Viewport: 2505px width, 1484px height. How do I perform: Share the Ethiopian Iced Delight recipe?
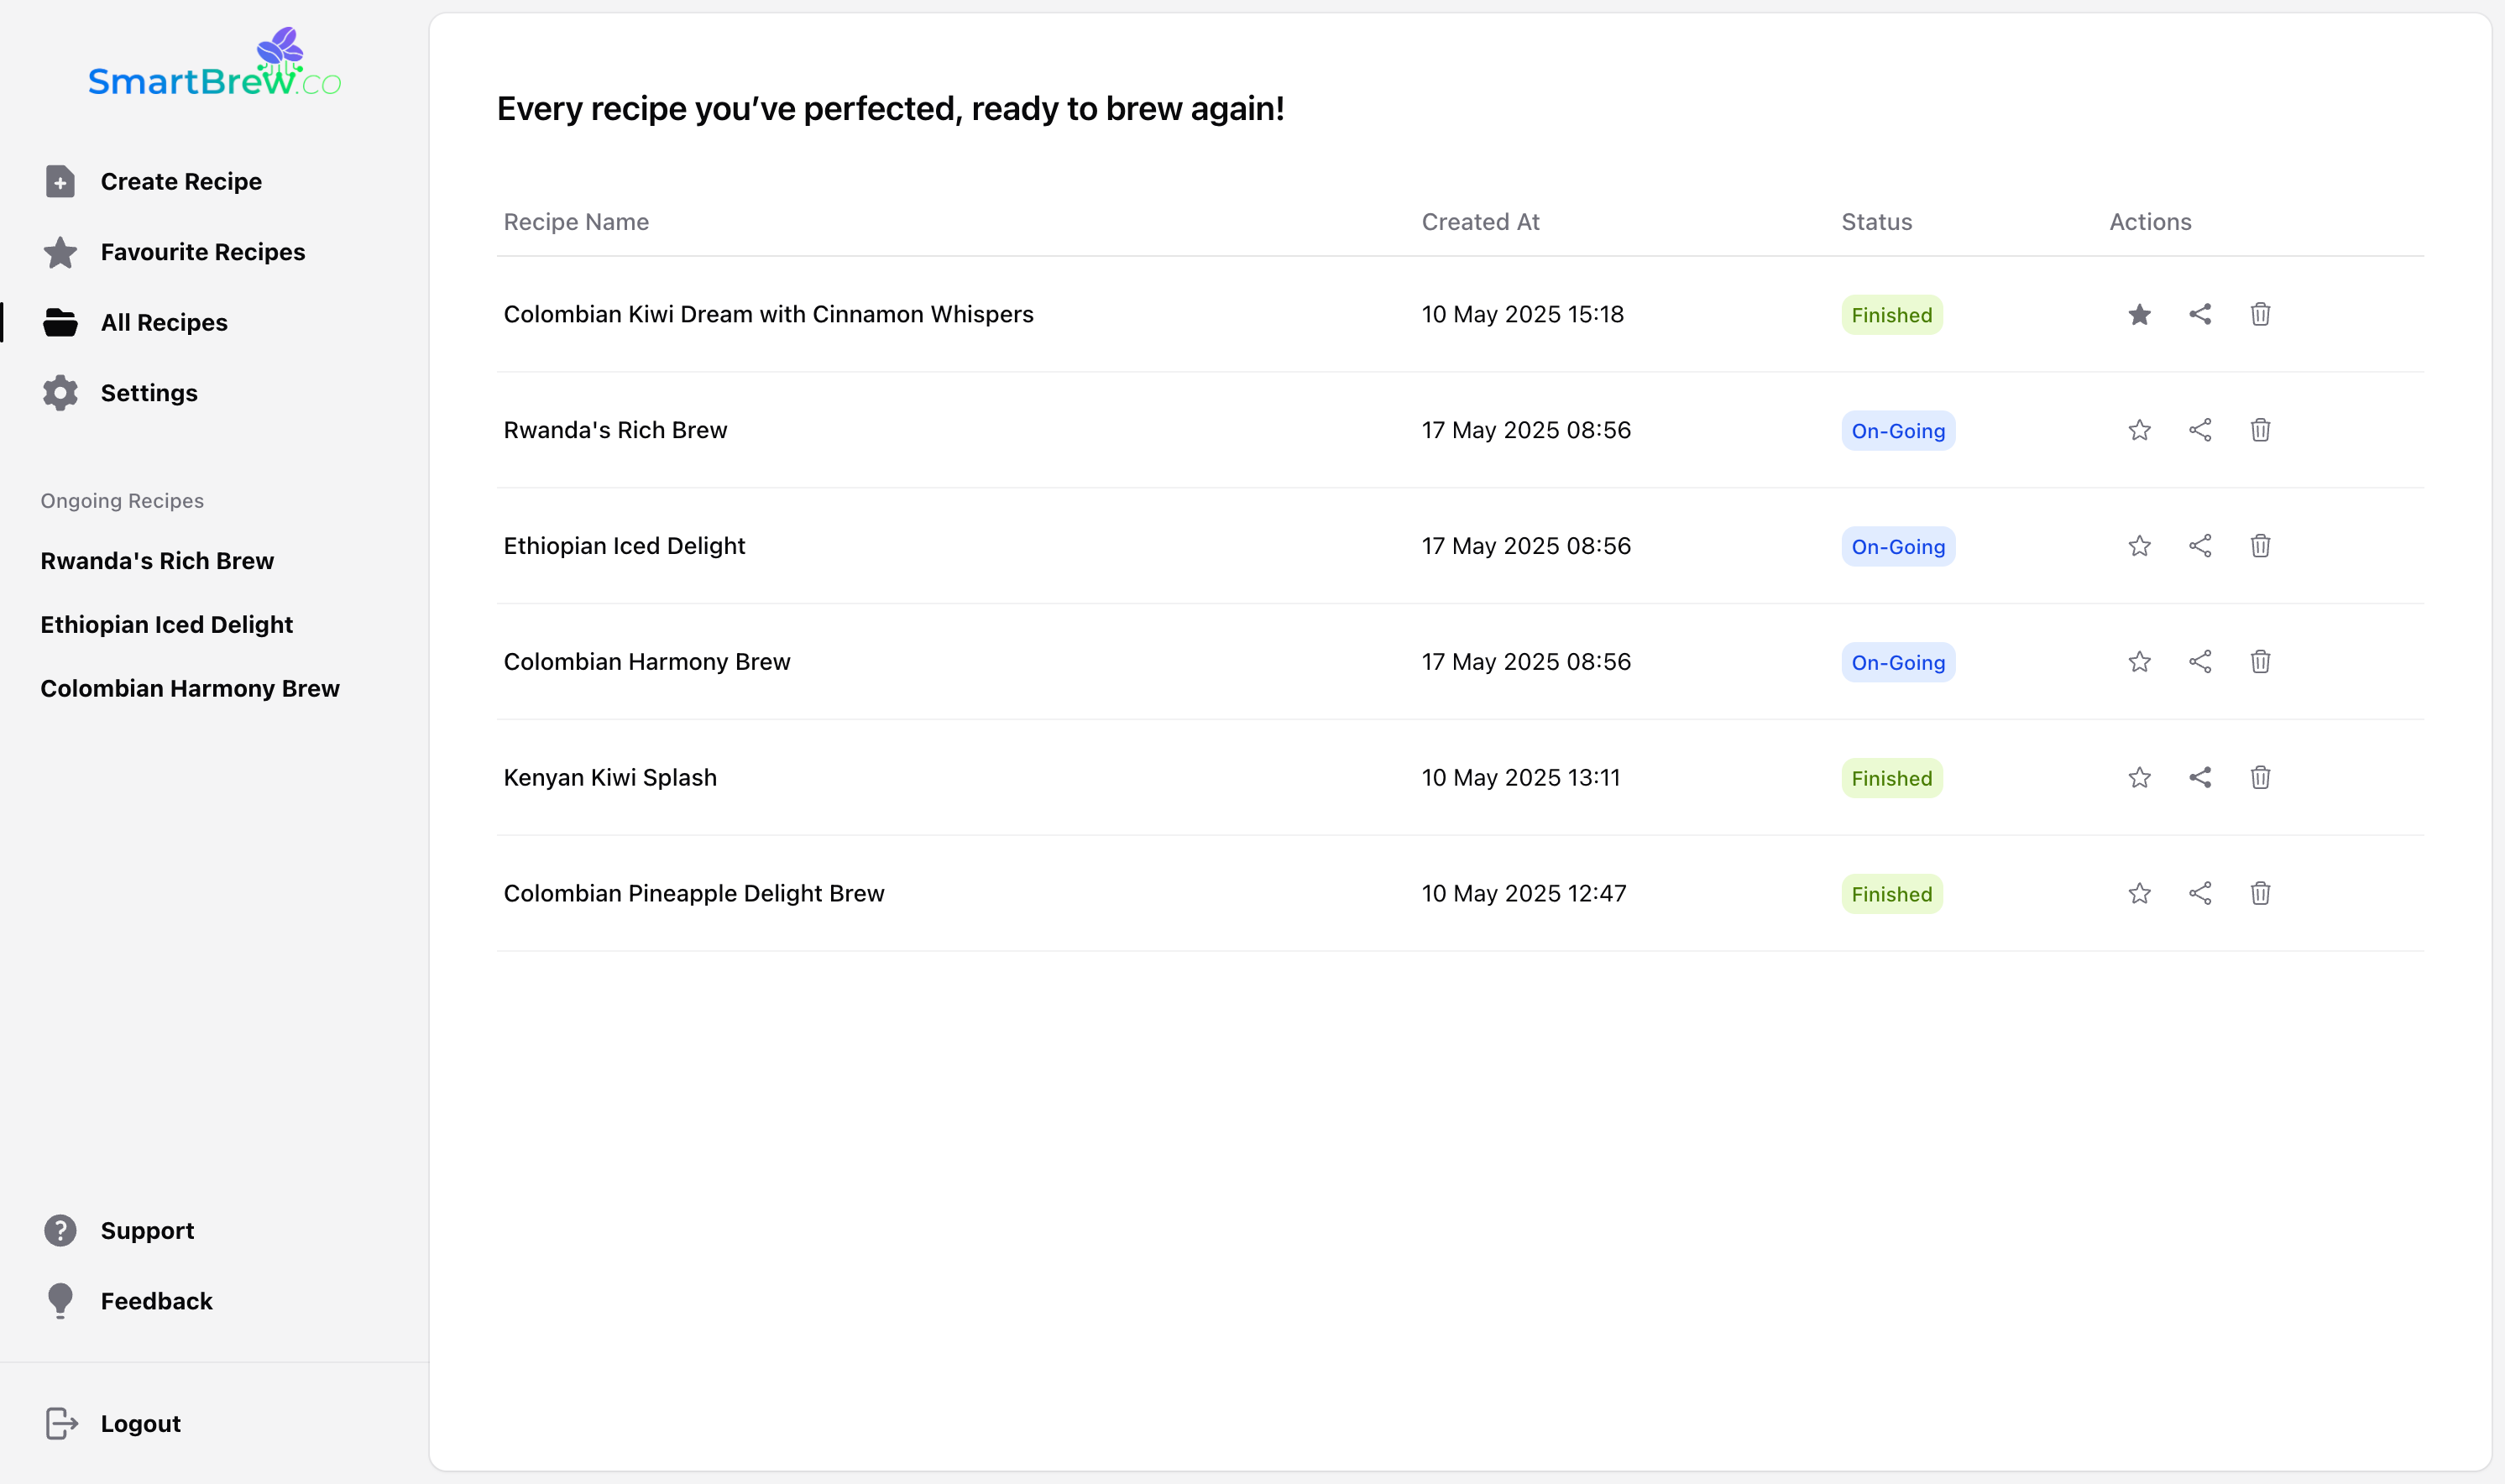[2199, 546]
